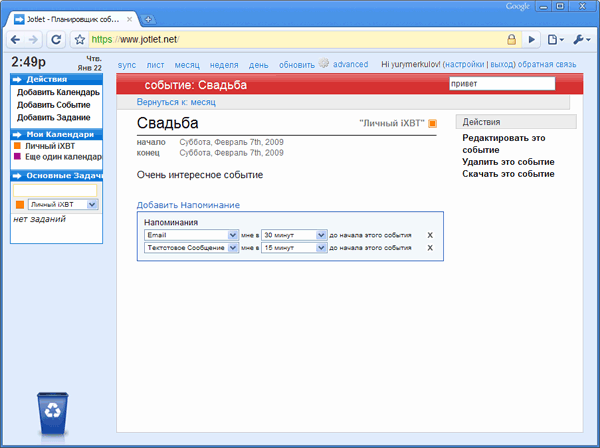
Task: Click the выход logout link
Action: coord(502,64)
